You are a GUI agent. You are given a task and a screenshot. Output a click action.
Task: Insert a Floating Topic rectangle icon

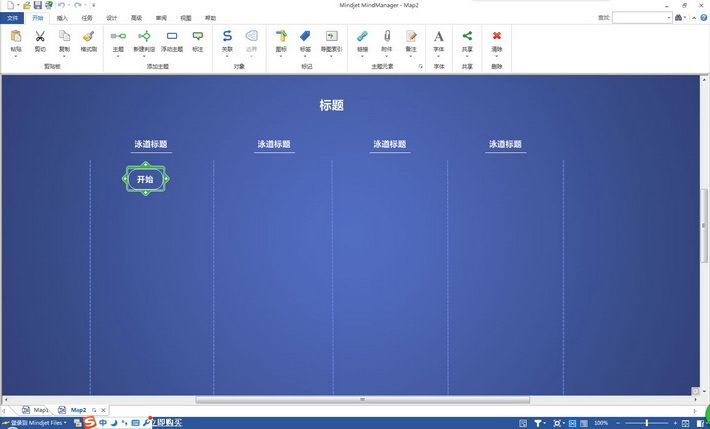(172, 36)
